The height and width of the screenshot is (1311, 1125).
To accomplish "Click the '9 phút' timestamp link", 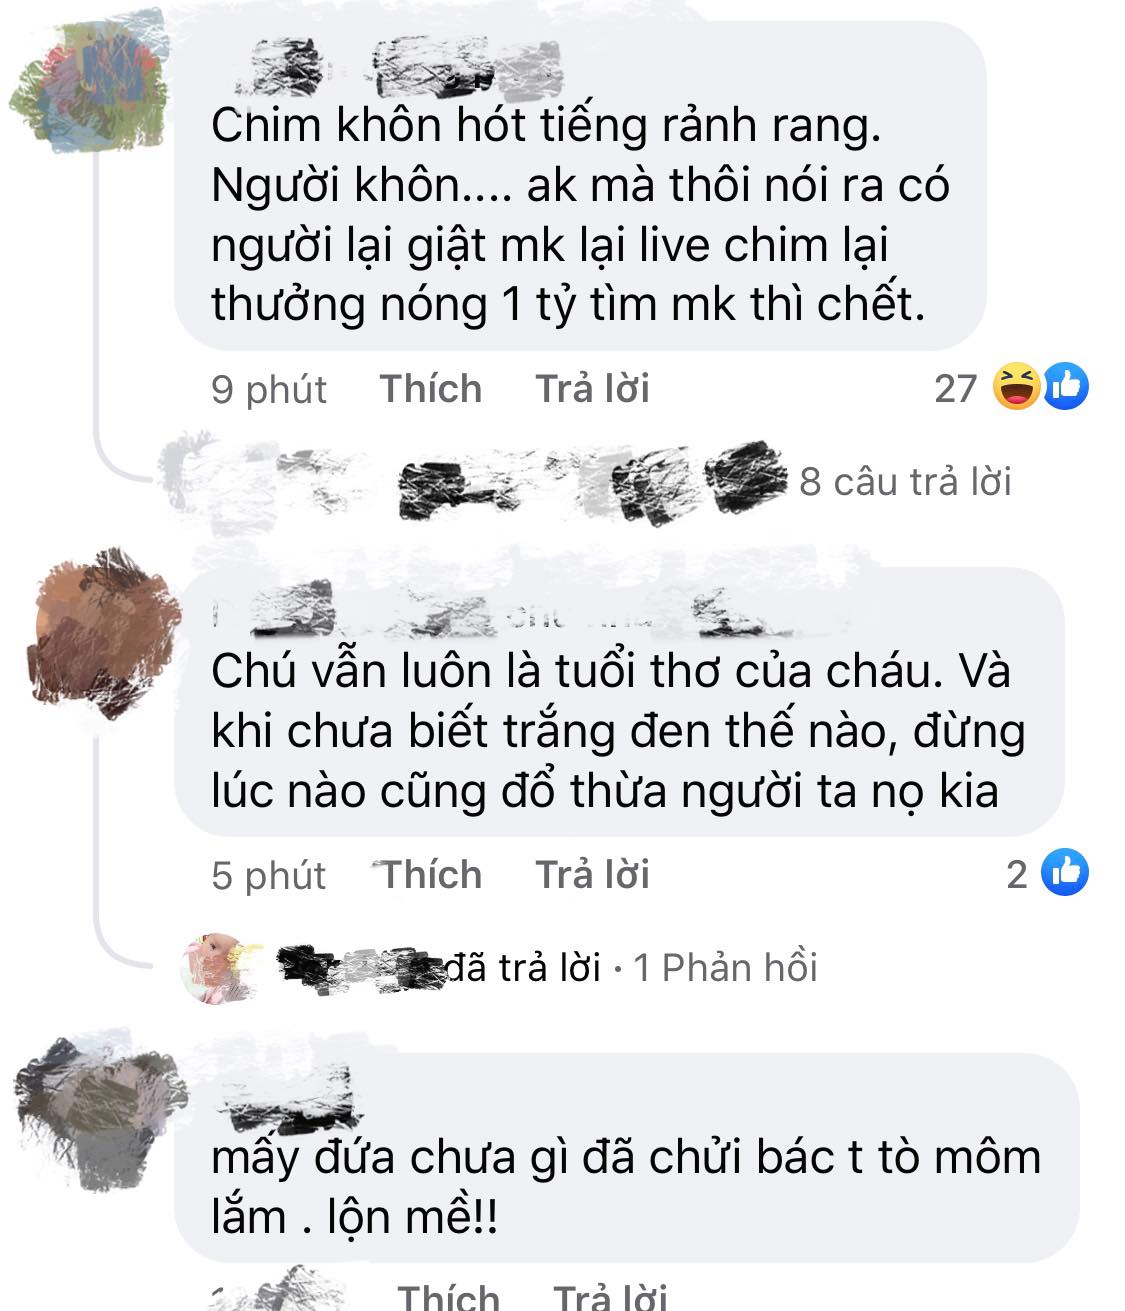I will 269,389.
